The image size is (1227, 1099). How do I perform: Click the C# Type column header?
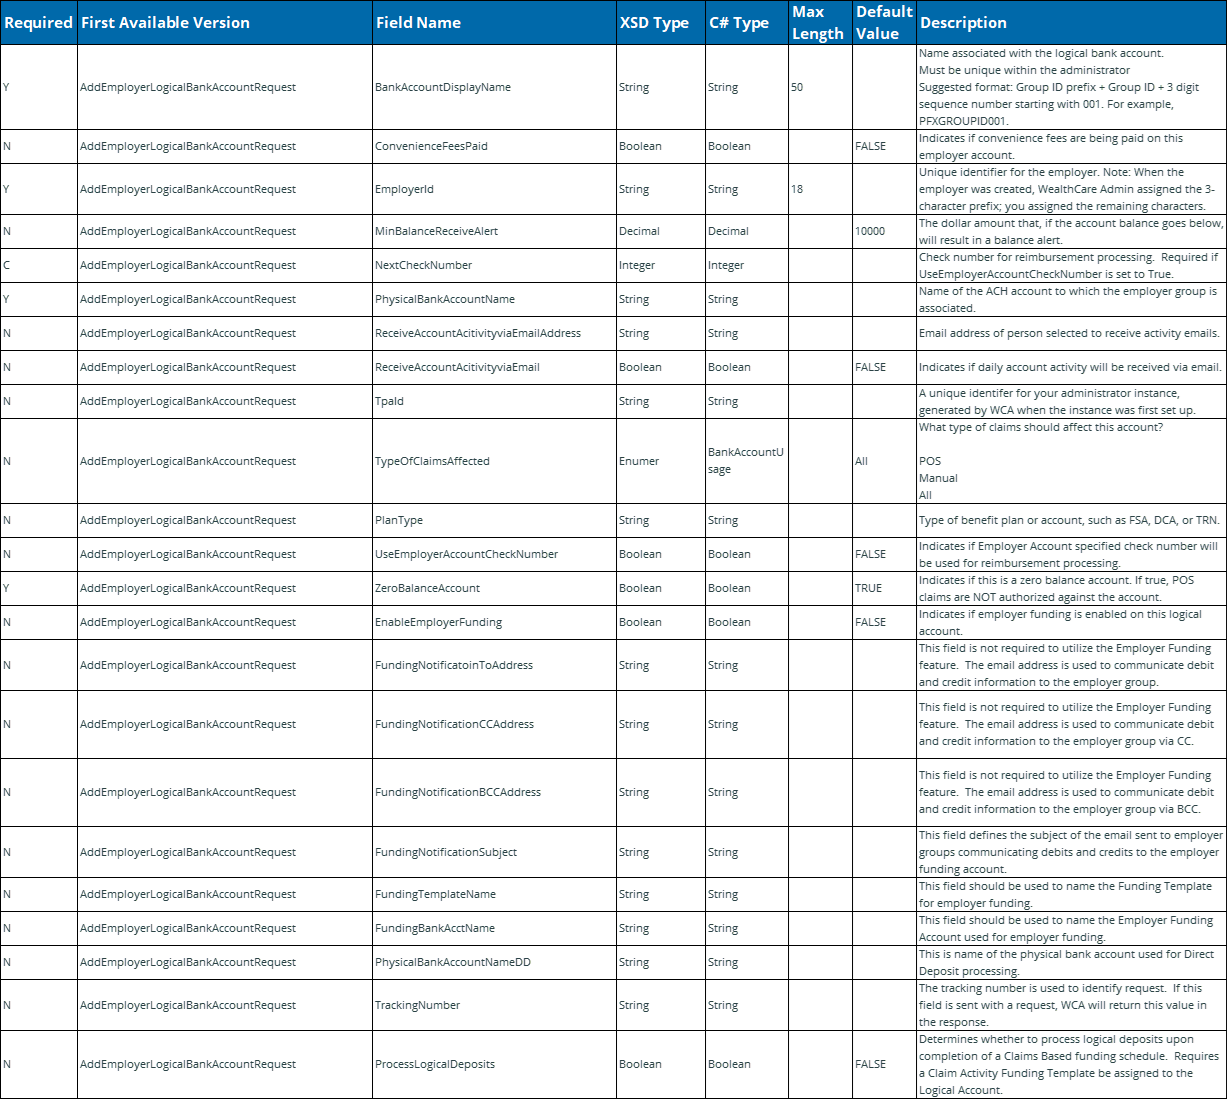746,22
